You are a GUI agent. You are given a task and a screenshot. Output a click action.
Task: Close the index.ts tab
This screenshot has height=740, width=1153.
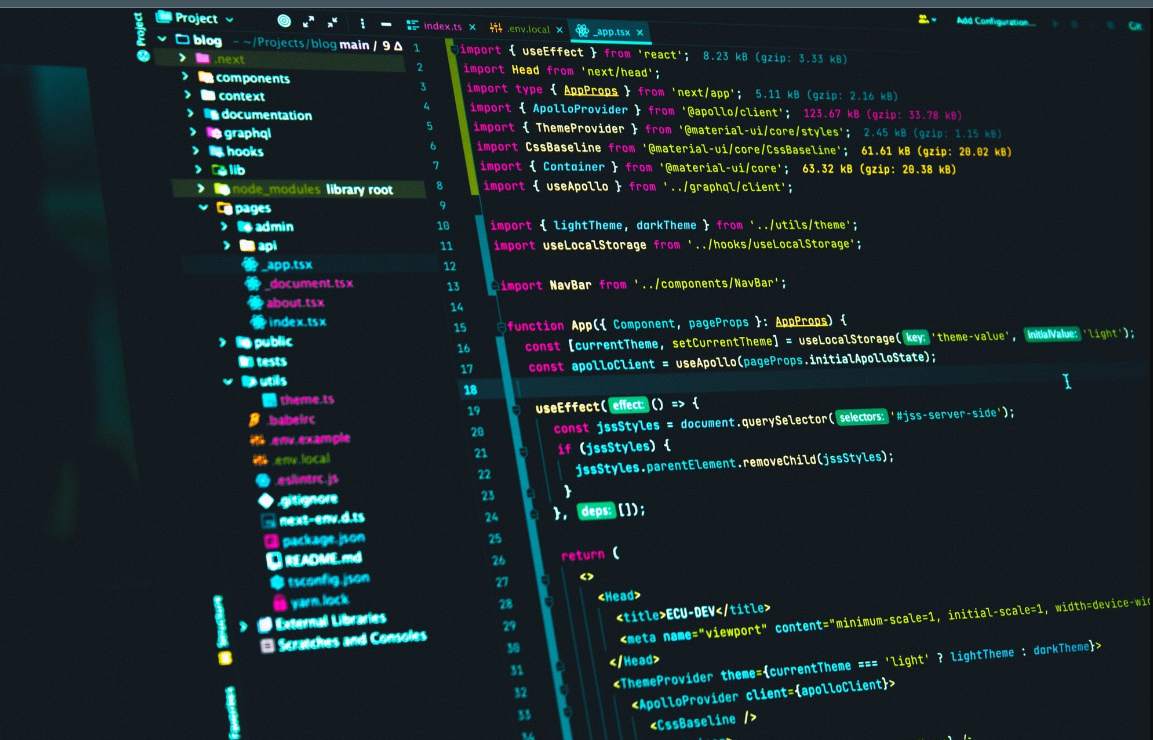pyautogui.click(x=472, y=27)
